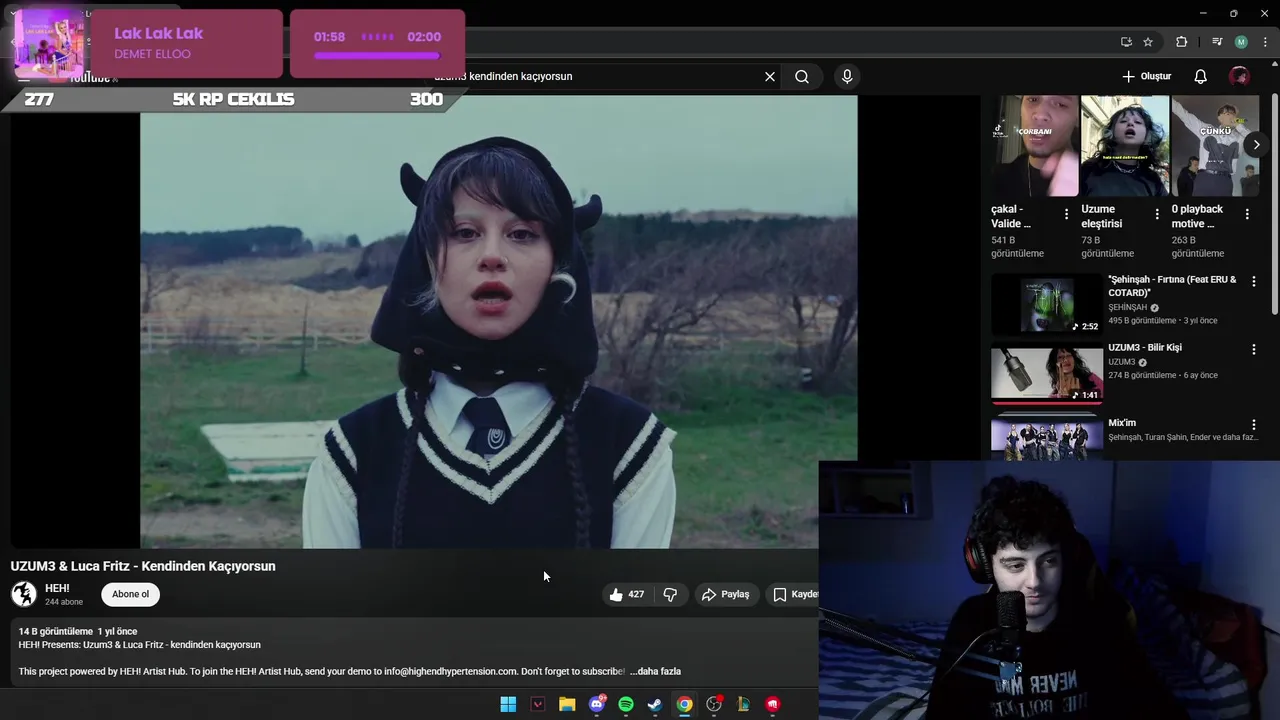Open Spotify from the taskbar
The image size is (1280, 720).
pyautogui.click(x=626, y=704)
